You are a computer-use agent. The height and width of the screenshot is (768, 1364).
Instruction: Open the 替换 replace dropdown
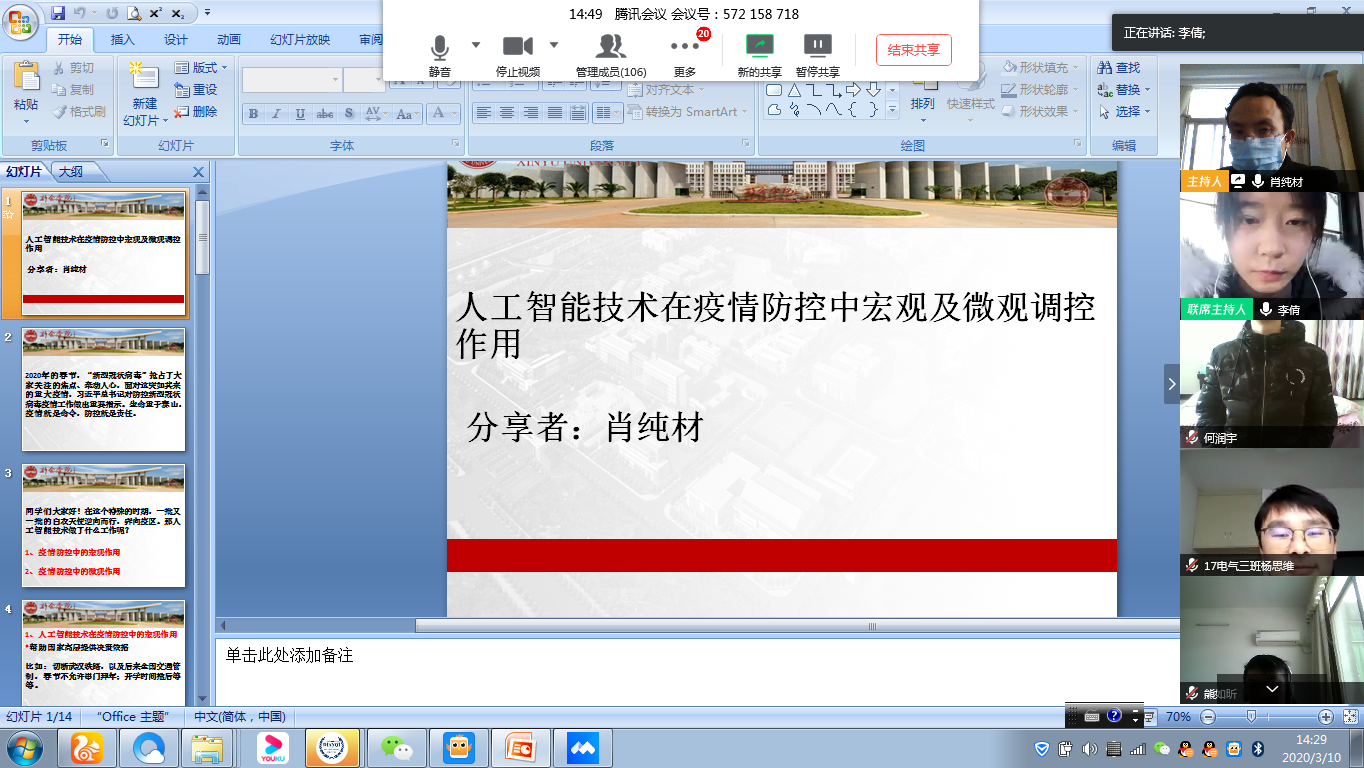[1124, 90]
